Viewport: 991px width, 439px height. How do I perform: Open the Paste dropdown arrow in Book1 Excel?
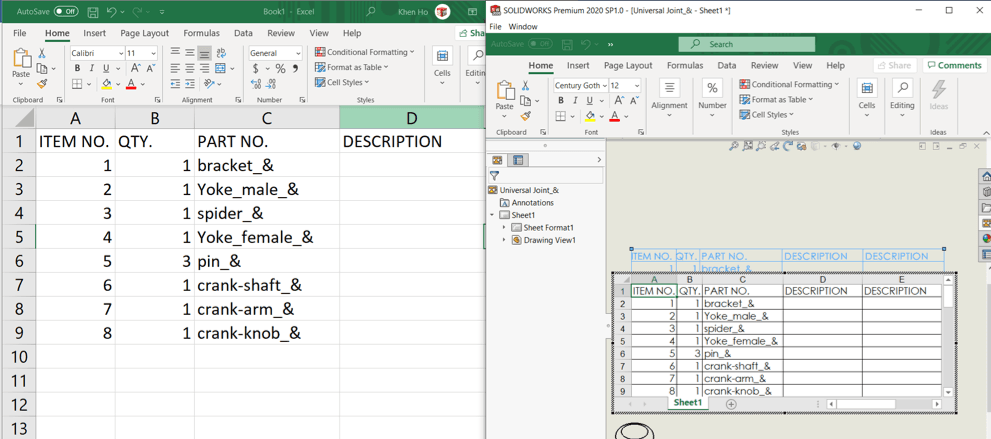(21, 83)
